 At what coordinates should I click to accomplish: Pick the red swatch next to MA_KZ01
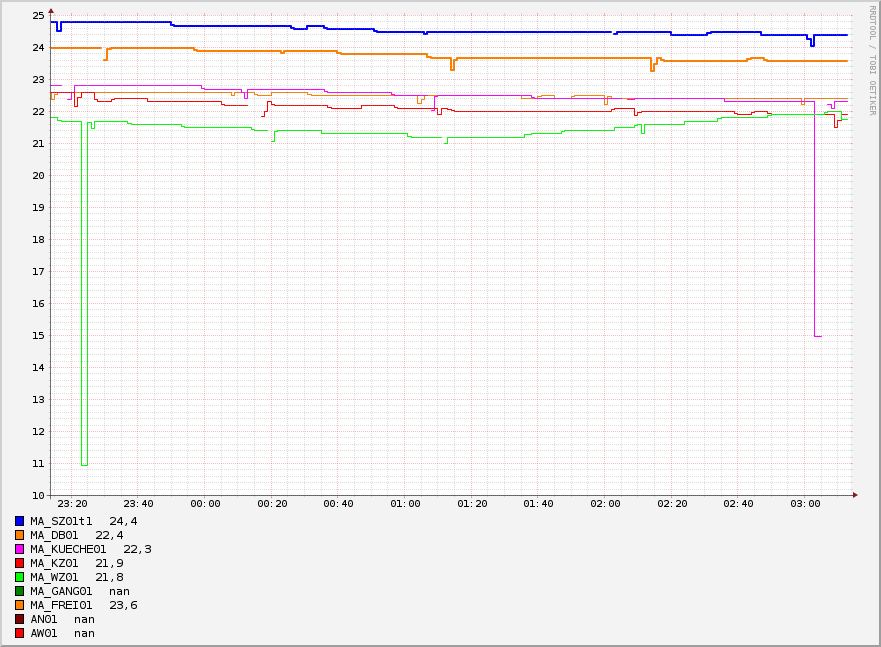tap(19, 563)
